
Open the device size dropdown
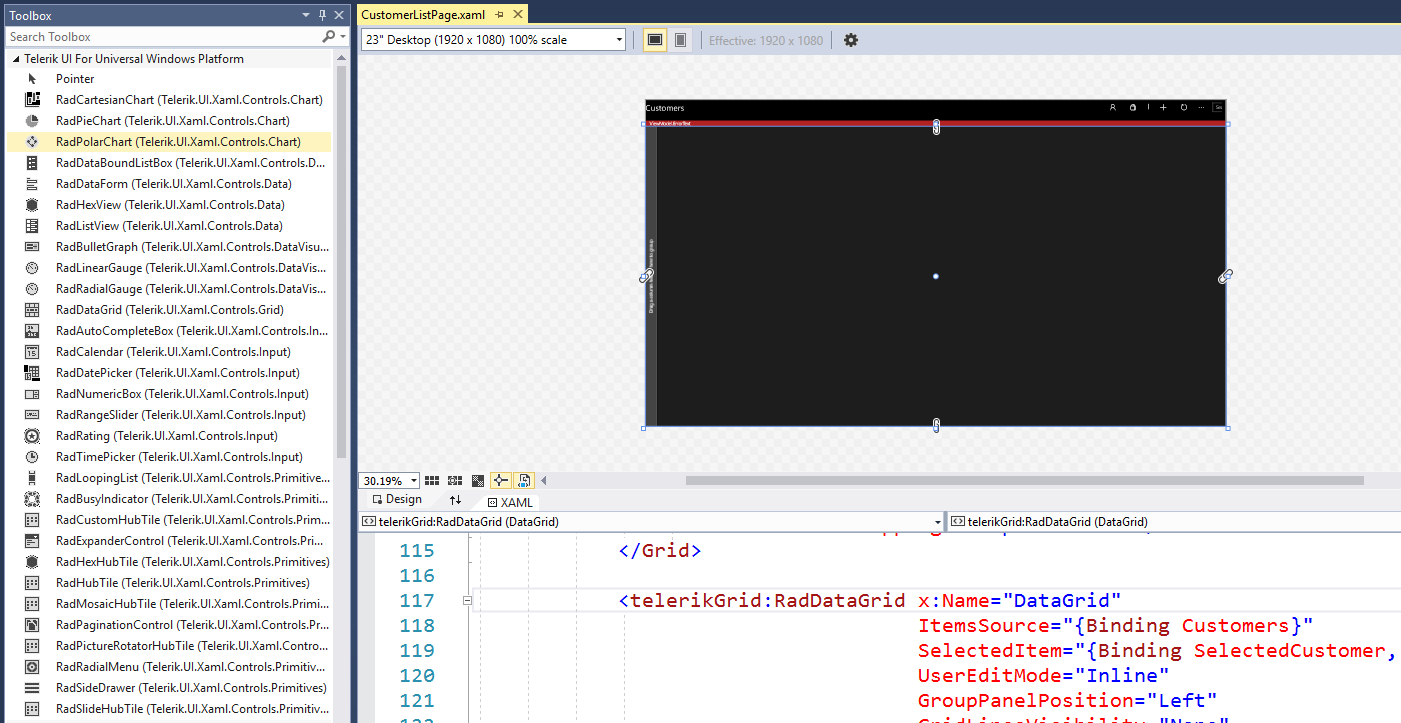coord(620,41)
